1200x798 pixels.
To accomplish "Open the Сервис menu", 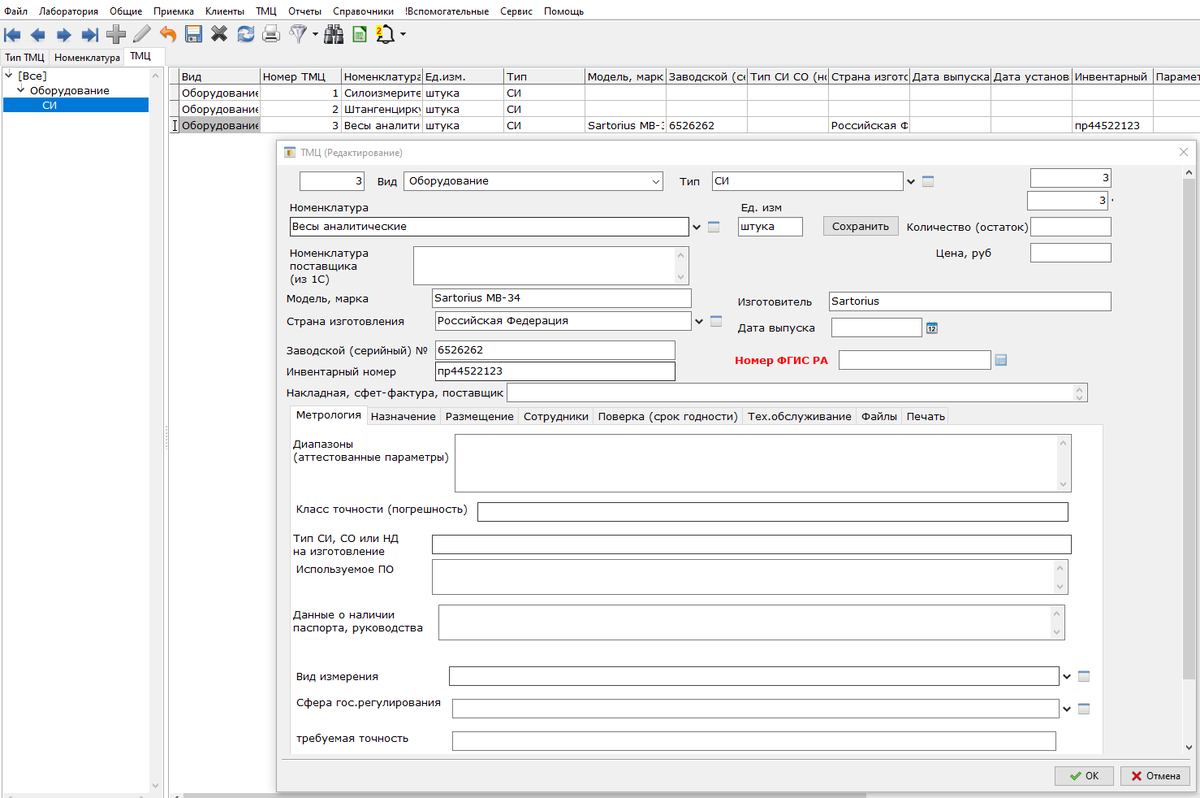I will coord(516,11).
